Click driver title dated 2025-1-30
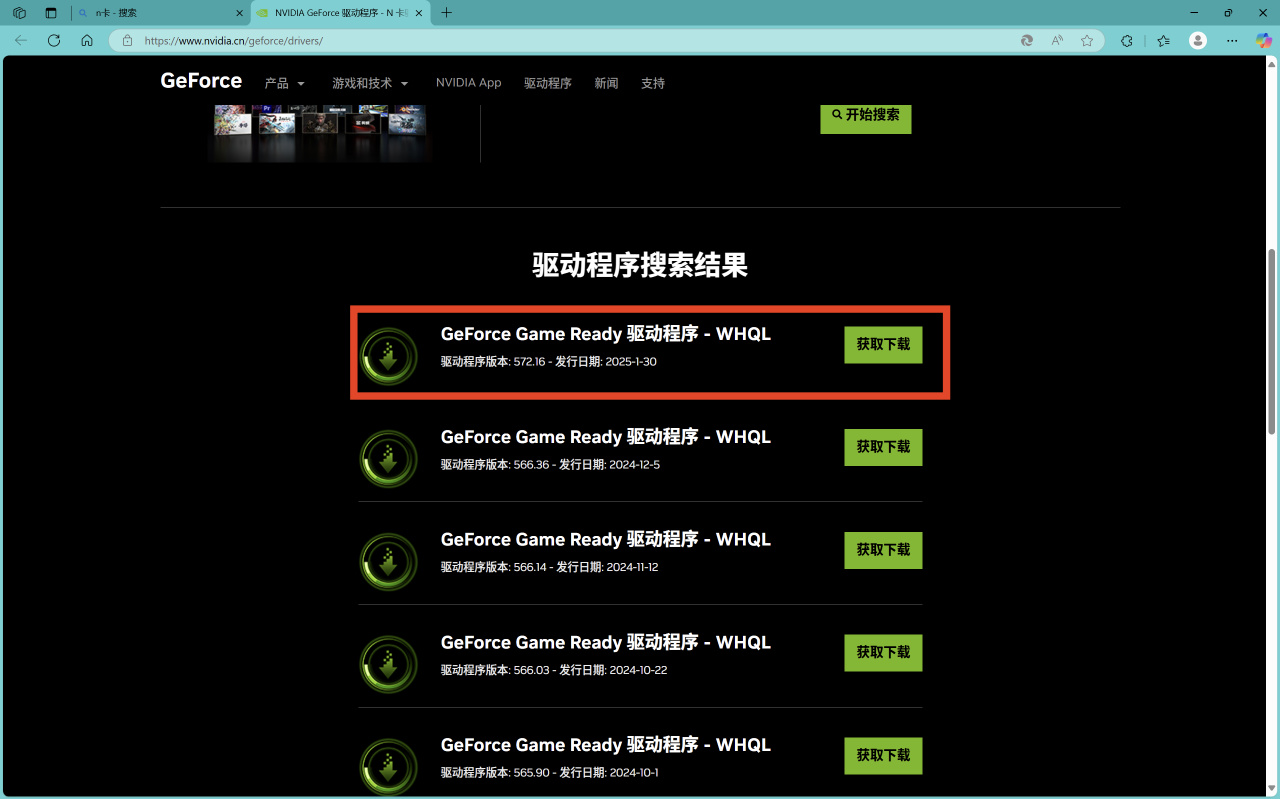Screen dimensions: 1280x799 (606, 334)
